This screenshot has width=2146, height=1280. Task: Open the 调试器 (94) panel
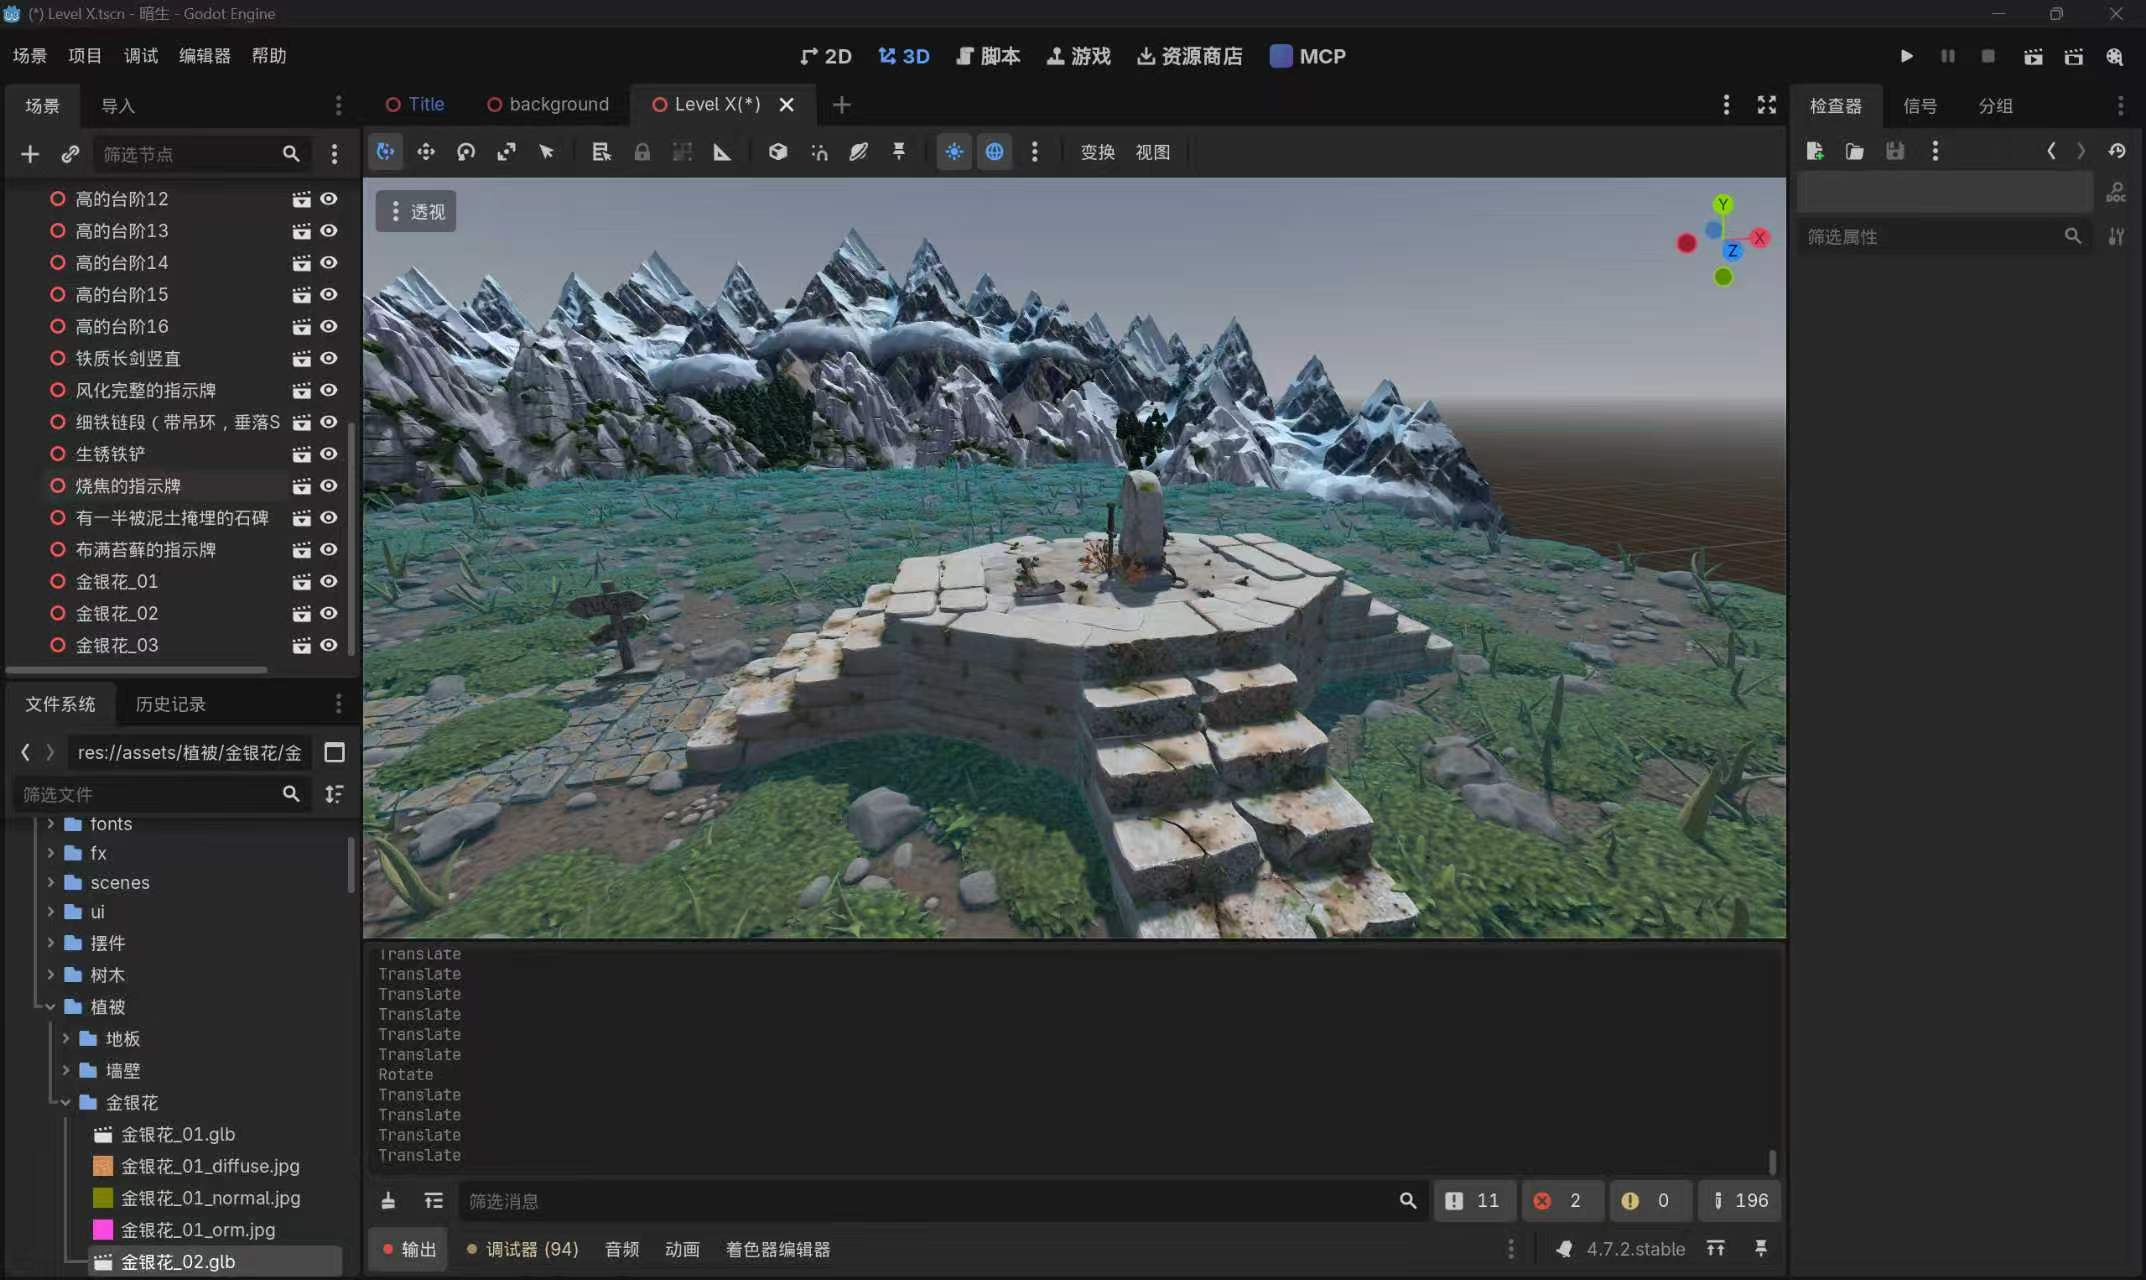click(522, 1249)
